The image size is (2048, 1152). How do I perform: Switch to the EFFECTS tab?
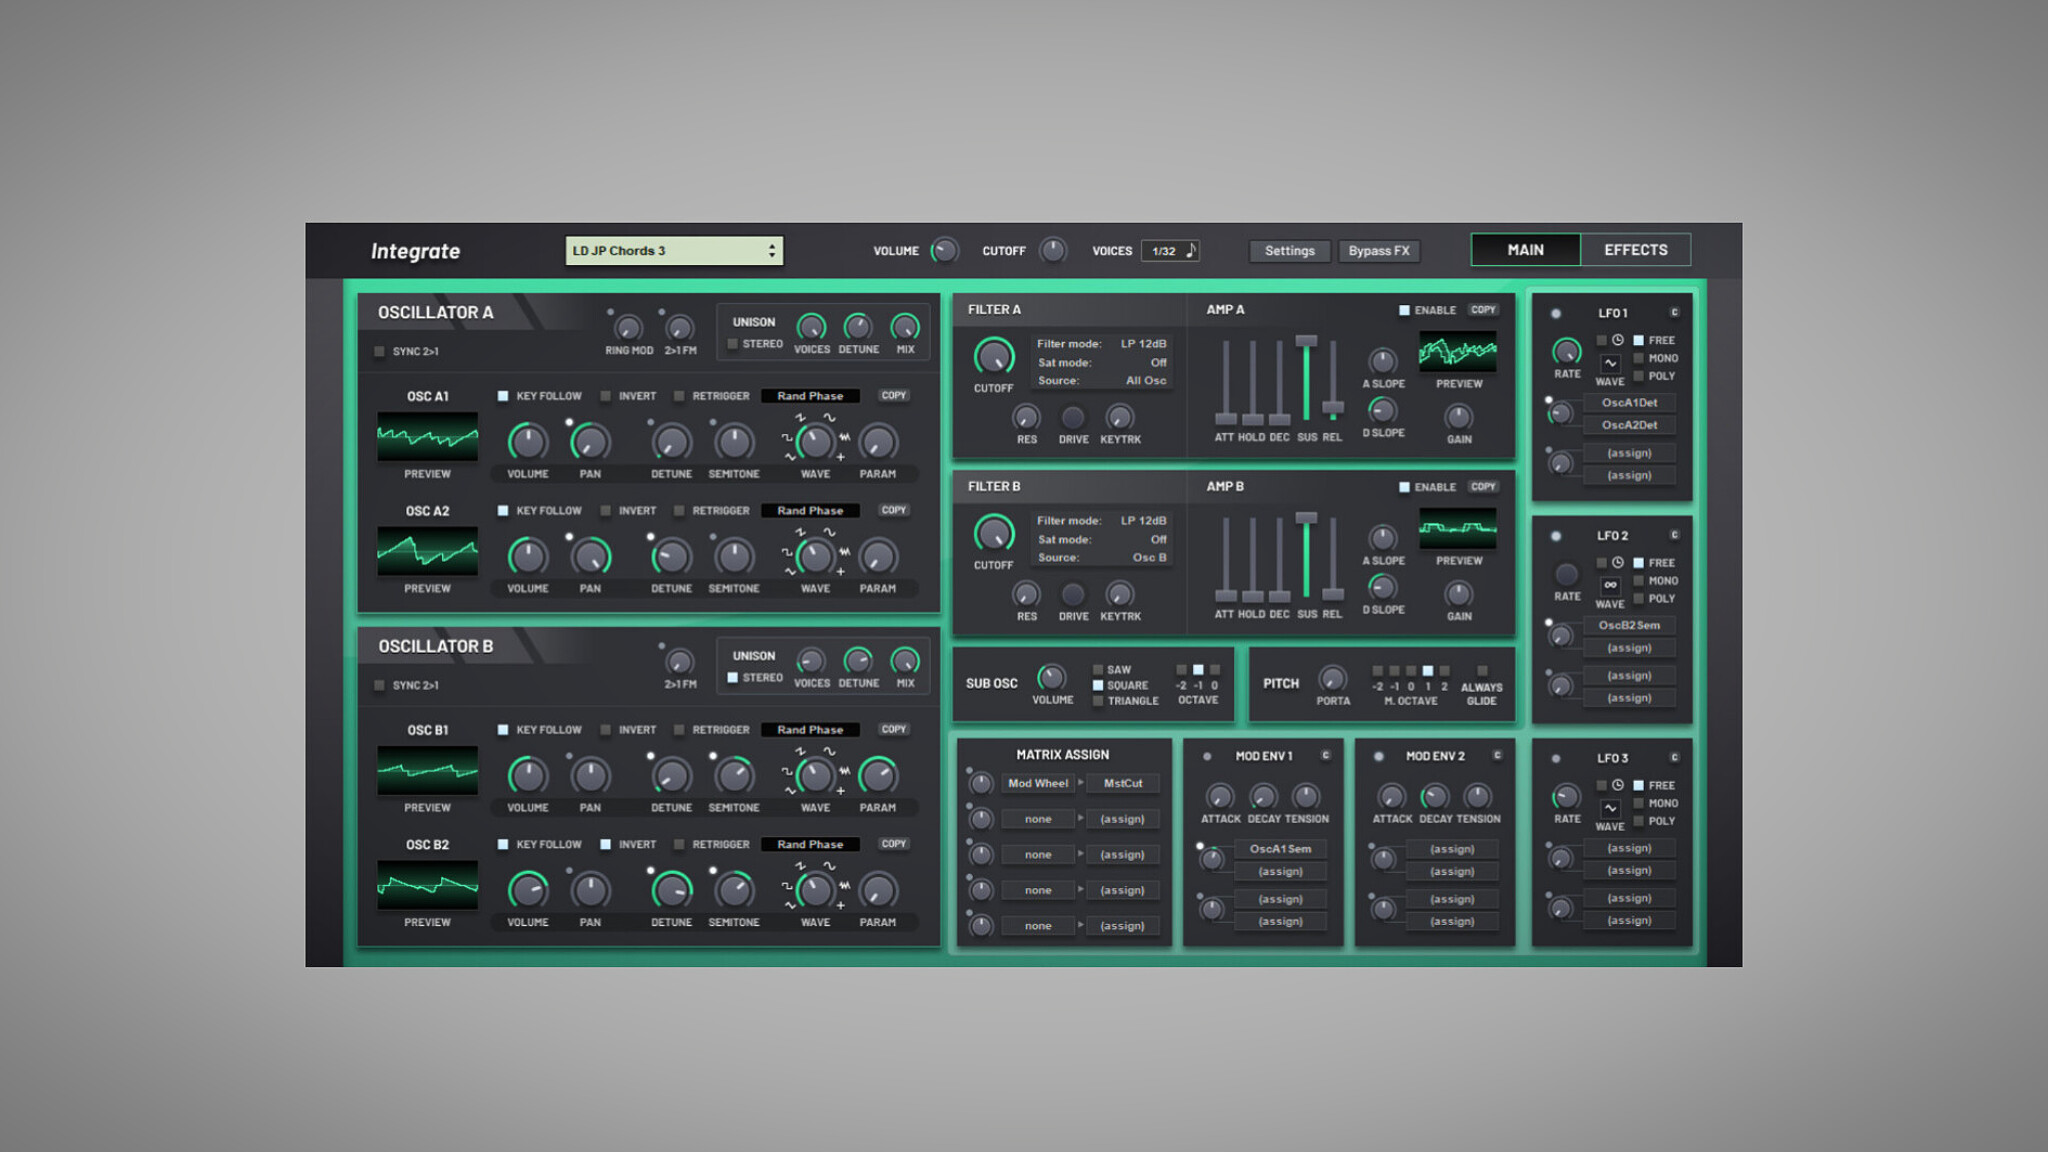click(x=1635, y=250)
